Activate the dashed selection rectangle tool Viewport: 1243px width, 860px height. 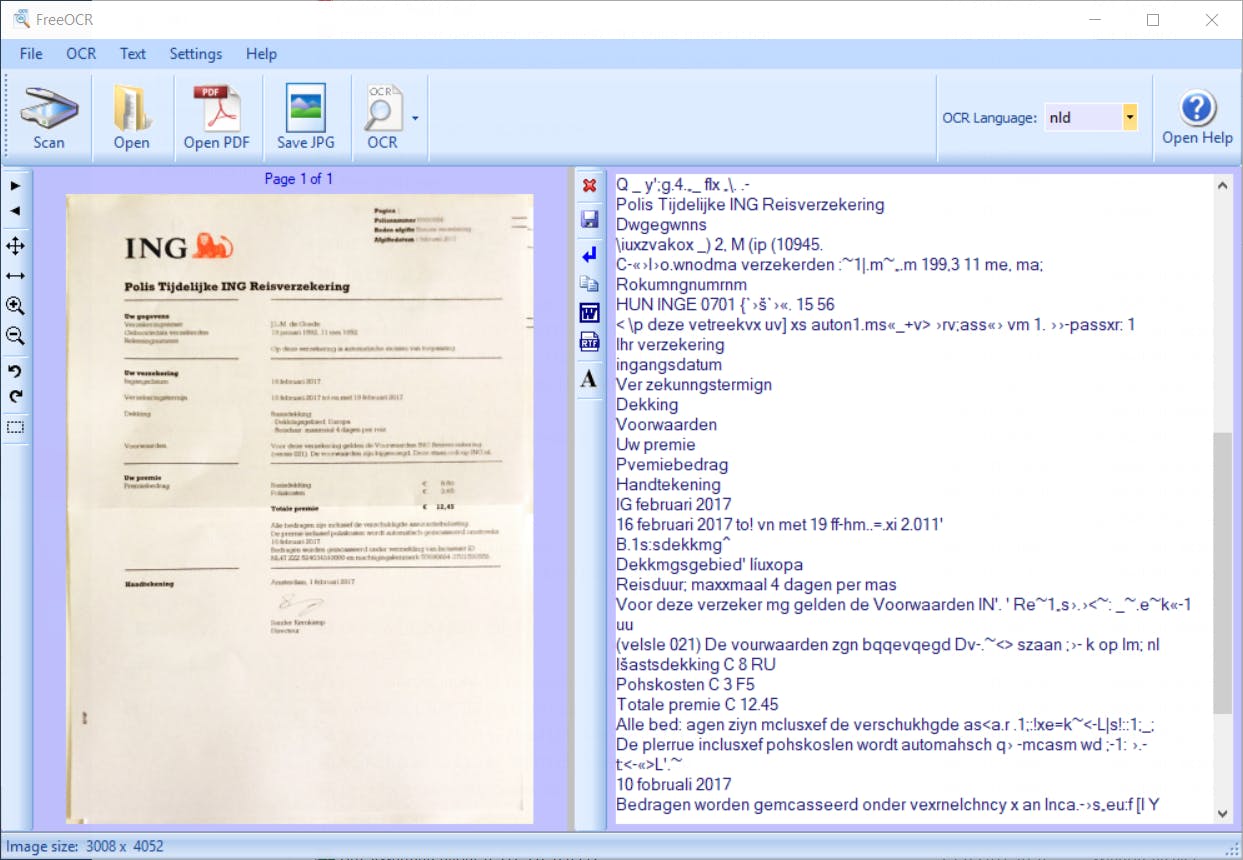pos(15,427)
